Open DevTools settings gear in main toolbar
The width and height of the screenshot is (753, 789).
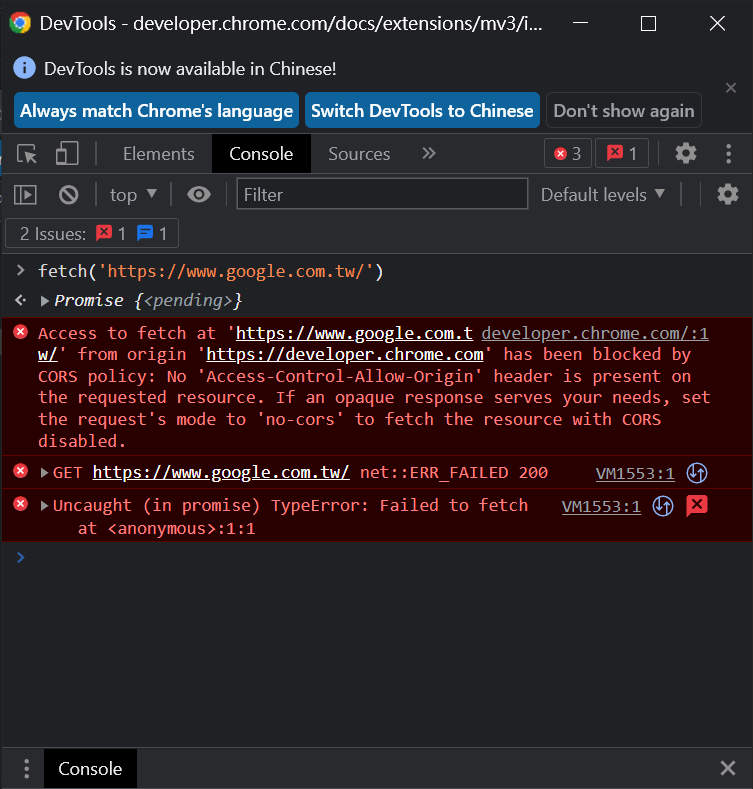(x=686, y=153)
